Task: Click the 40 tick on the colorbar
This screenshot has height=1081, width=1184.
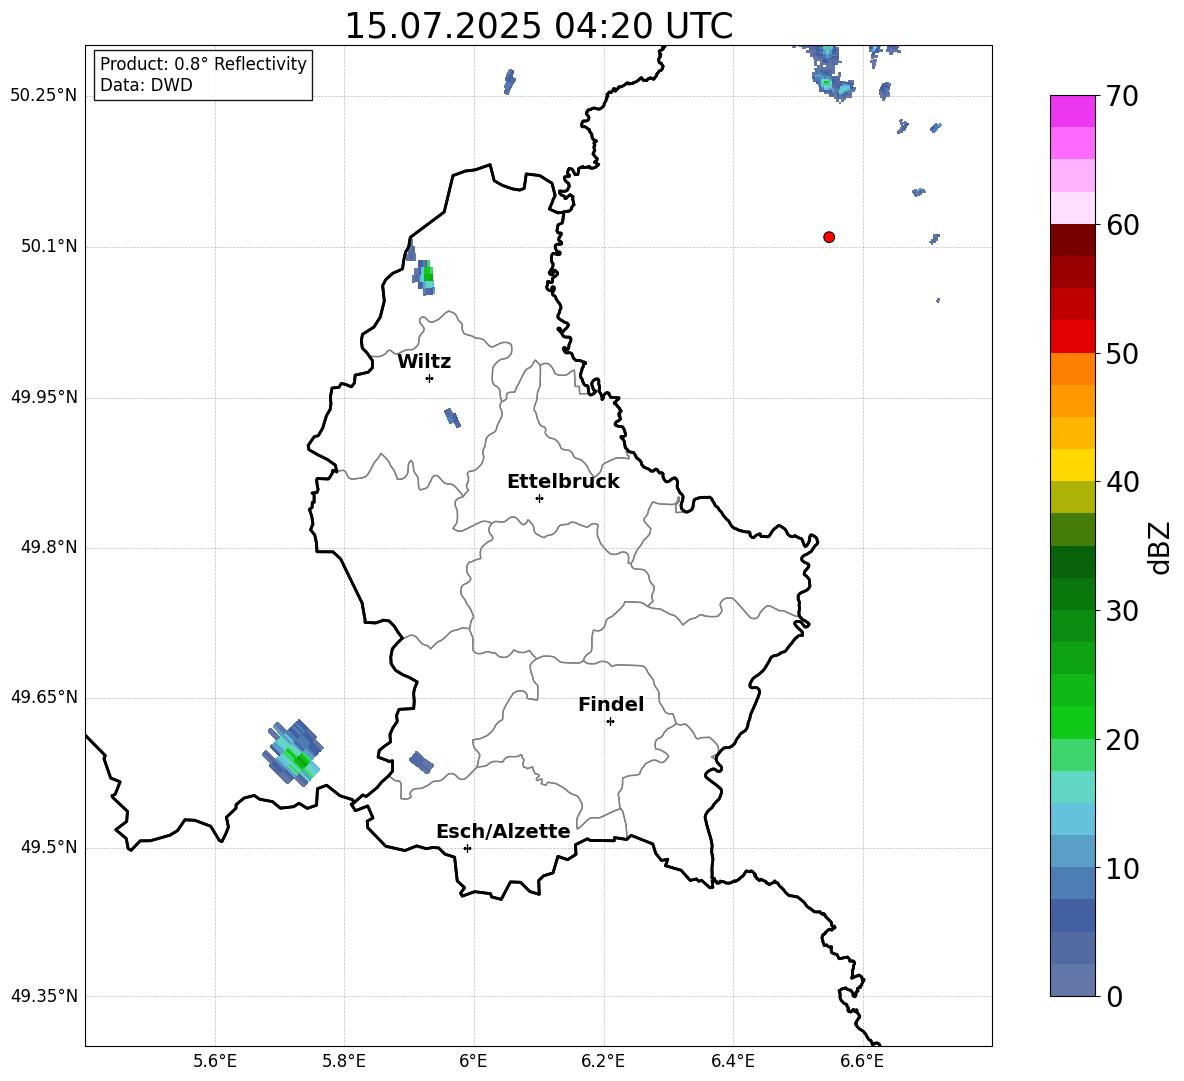Action: coord(1122,482)
